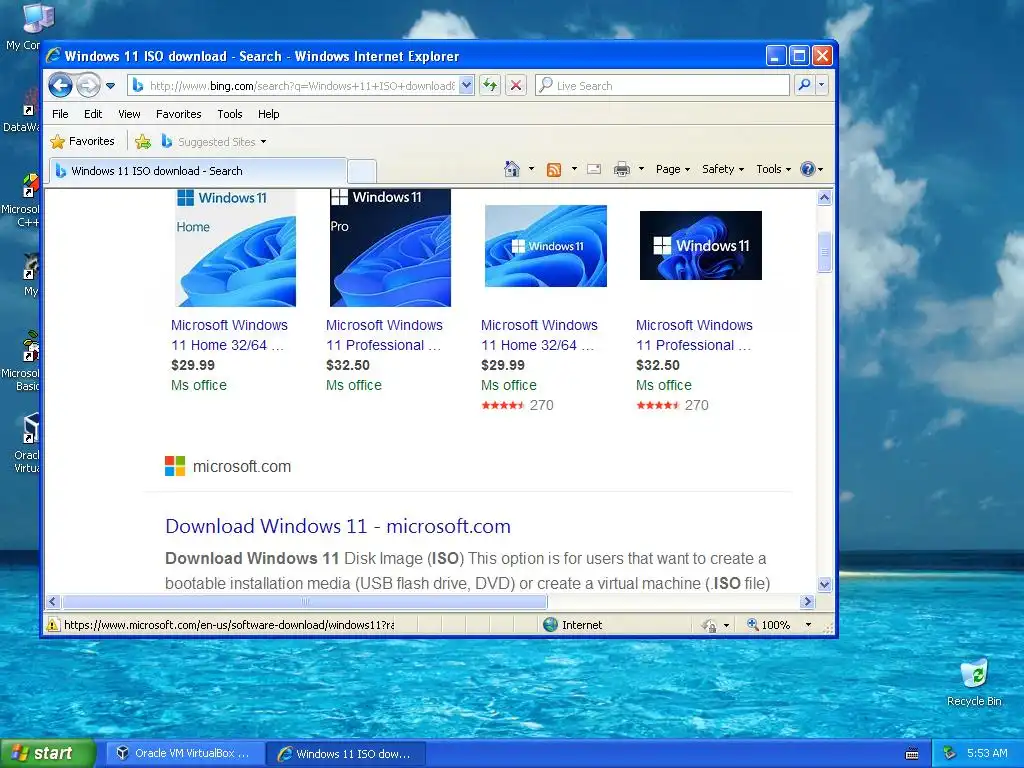This screenshot has height=768, width=1024.
Task: Open the Tools command bar dropdown
Action: 773,169
